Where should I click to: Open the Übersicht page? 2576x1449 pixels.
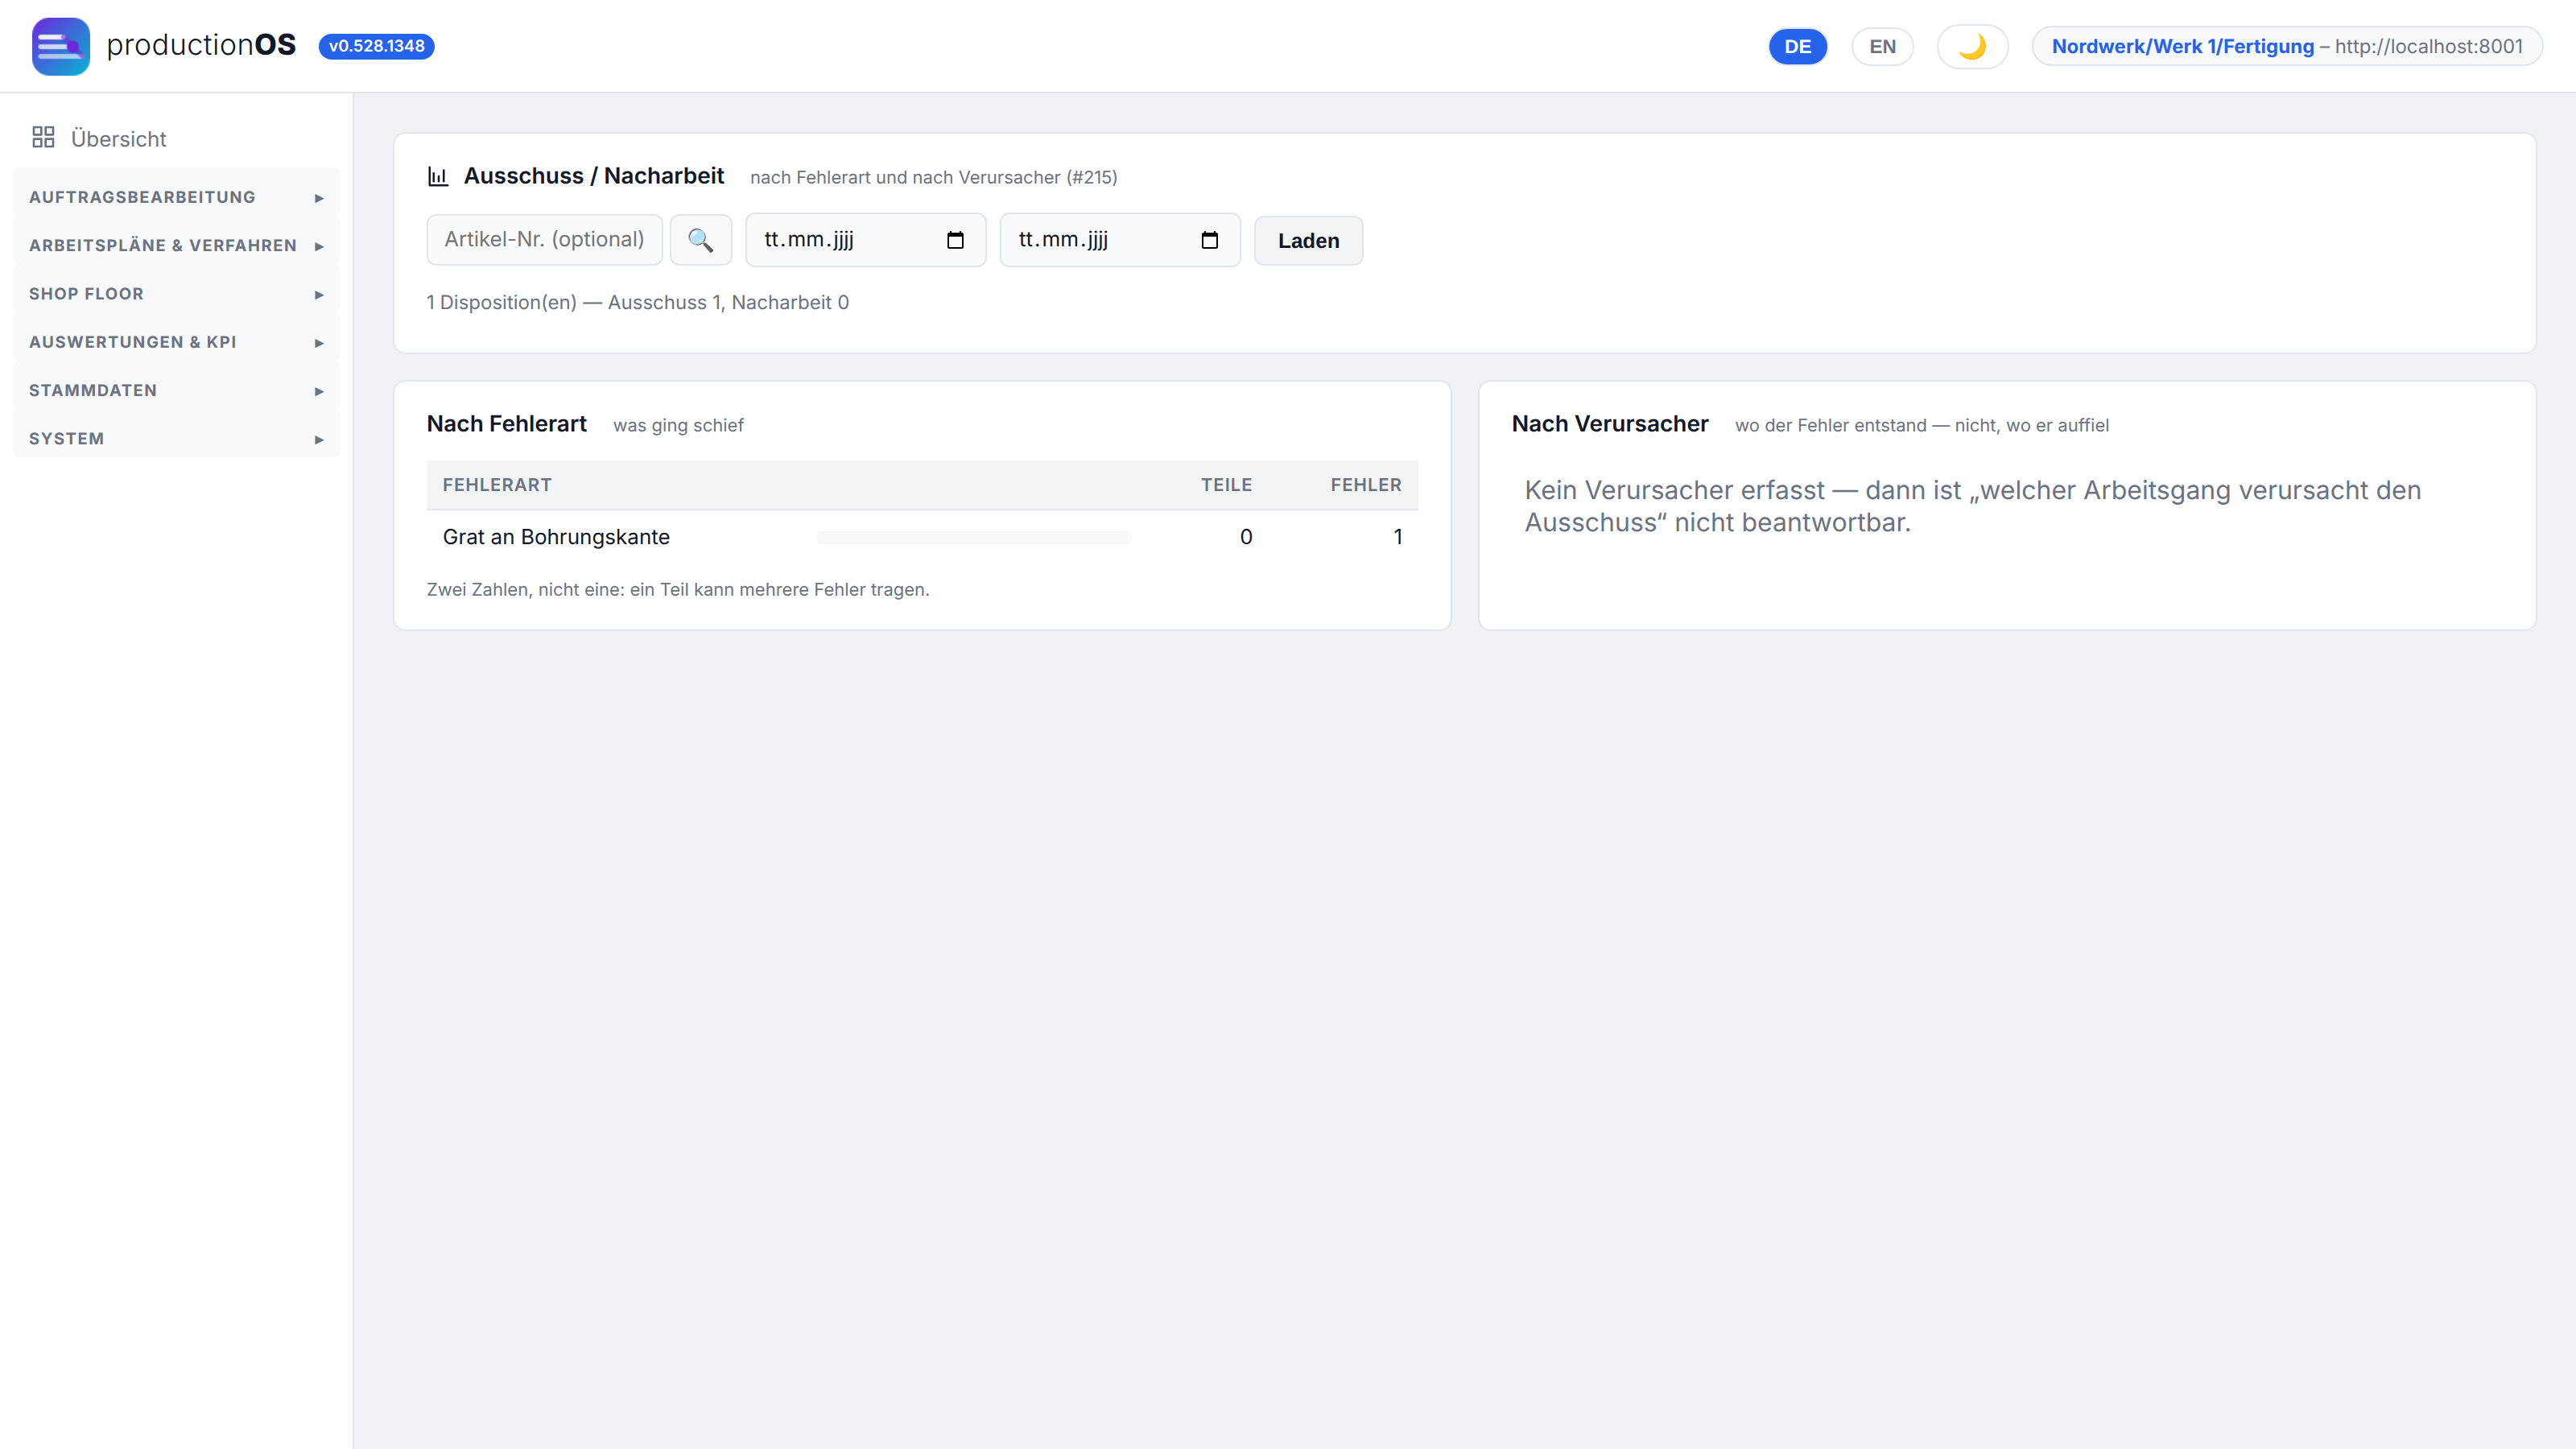[118, 138]
